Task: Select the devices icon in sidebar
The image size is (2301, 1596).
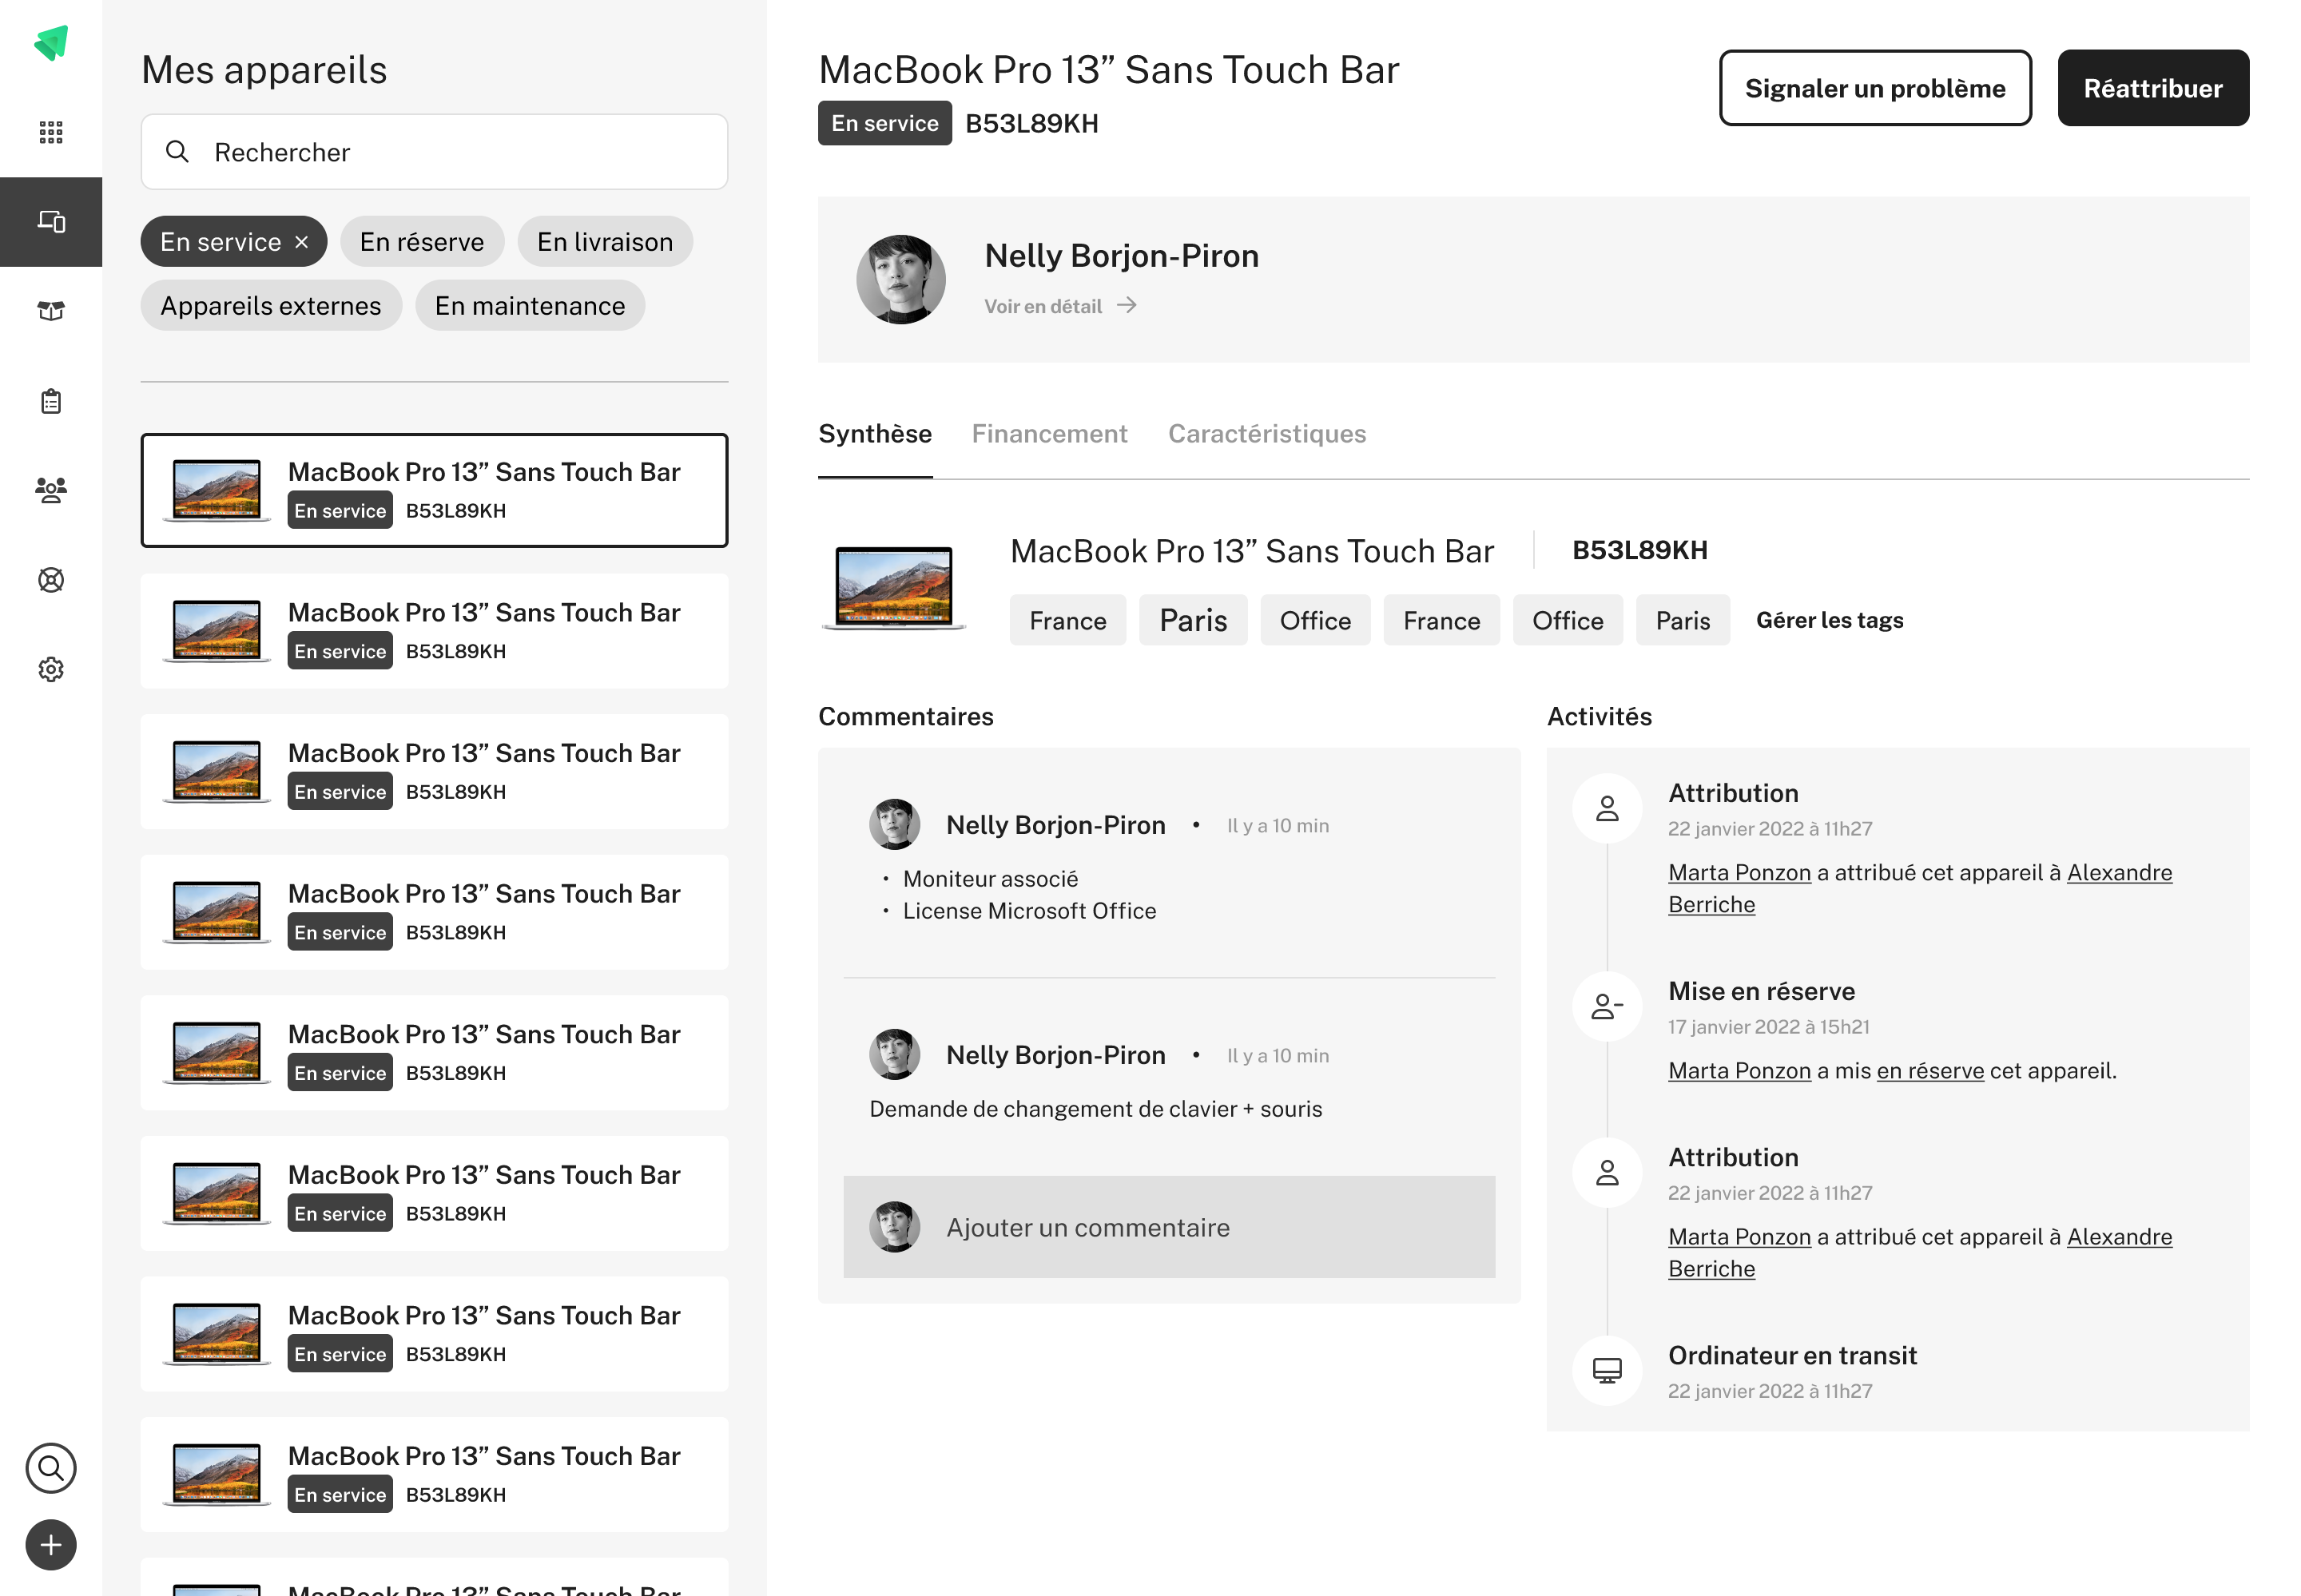Action: point(51,221)
